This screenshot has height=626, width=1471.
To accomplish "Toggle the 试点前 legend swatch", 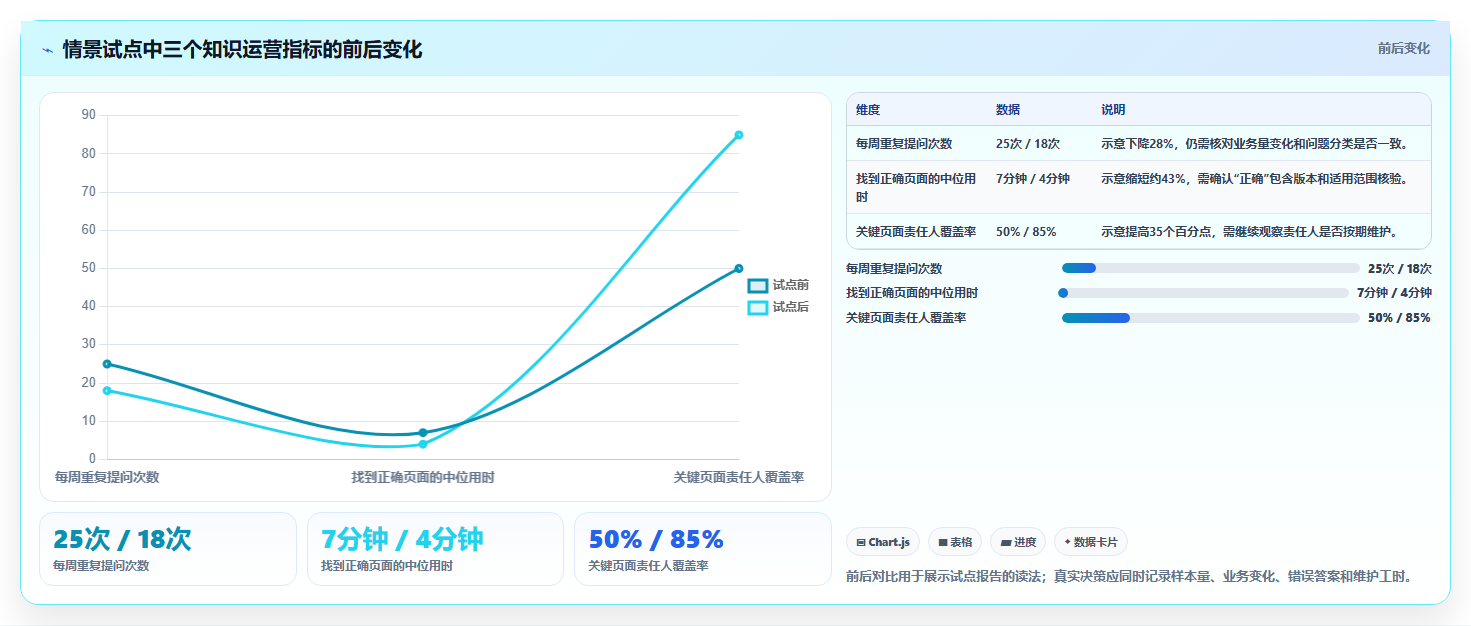I will tap(758, 285).
